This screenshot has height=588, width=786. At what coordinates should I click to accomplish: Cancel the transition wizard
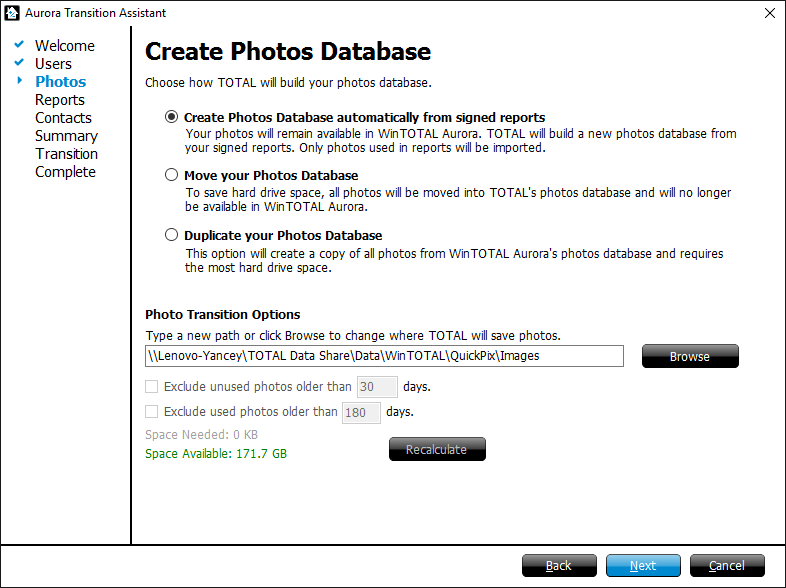[x=727, y=566]
